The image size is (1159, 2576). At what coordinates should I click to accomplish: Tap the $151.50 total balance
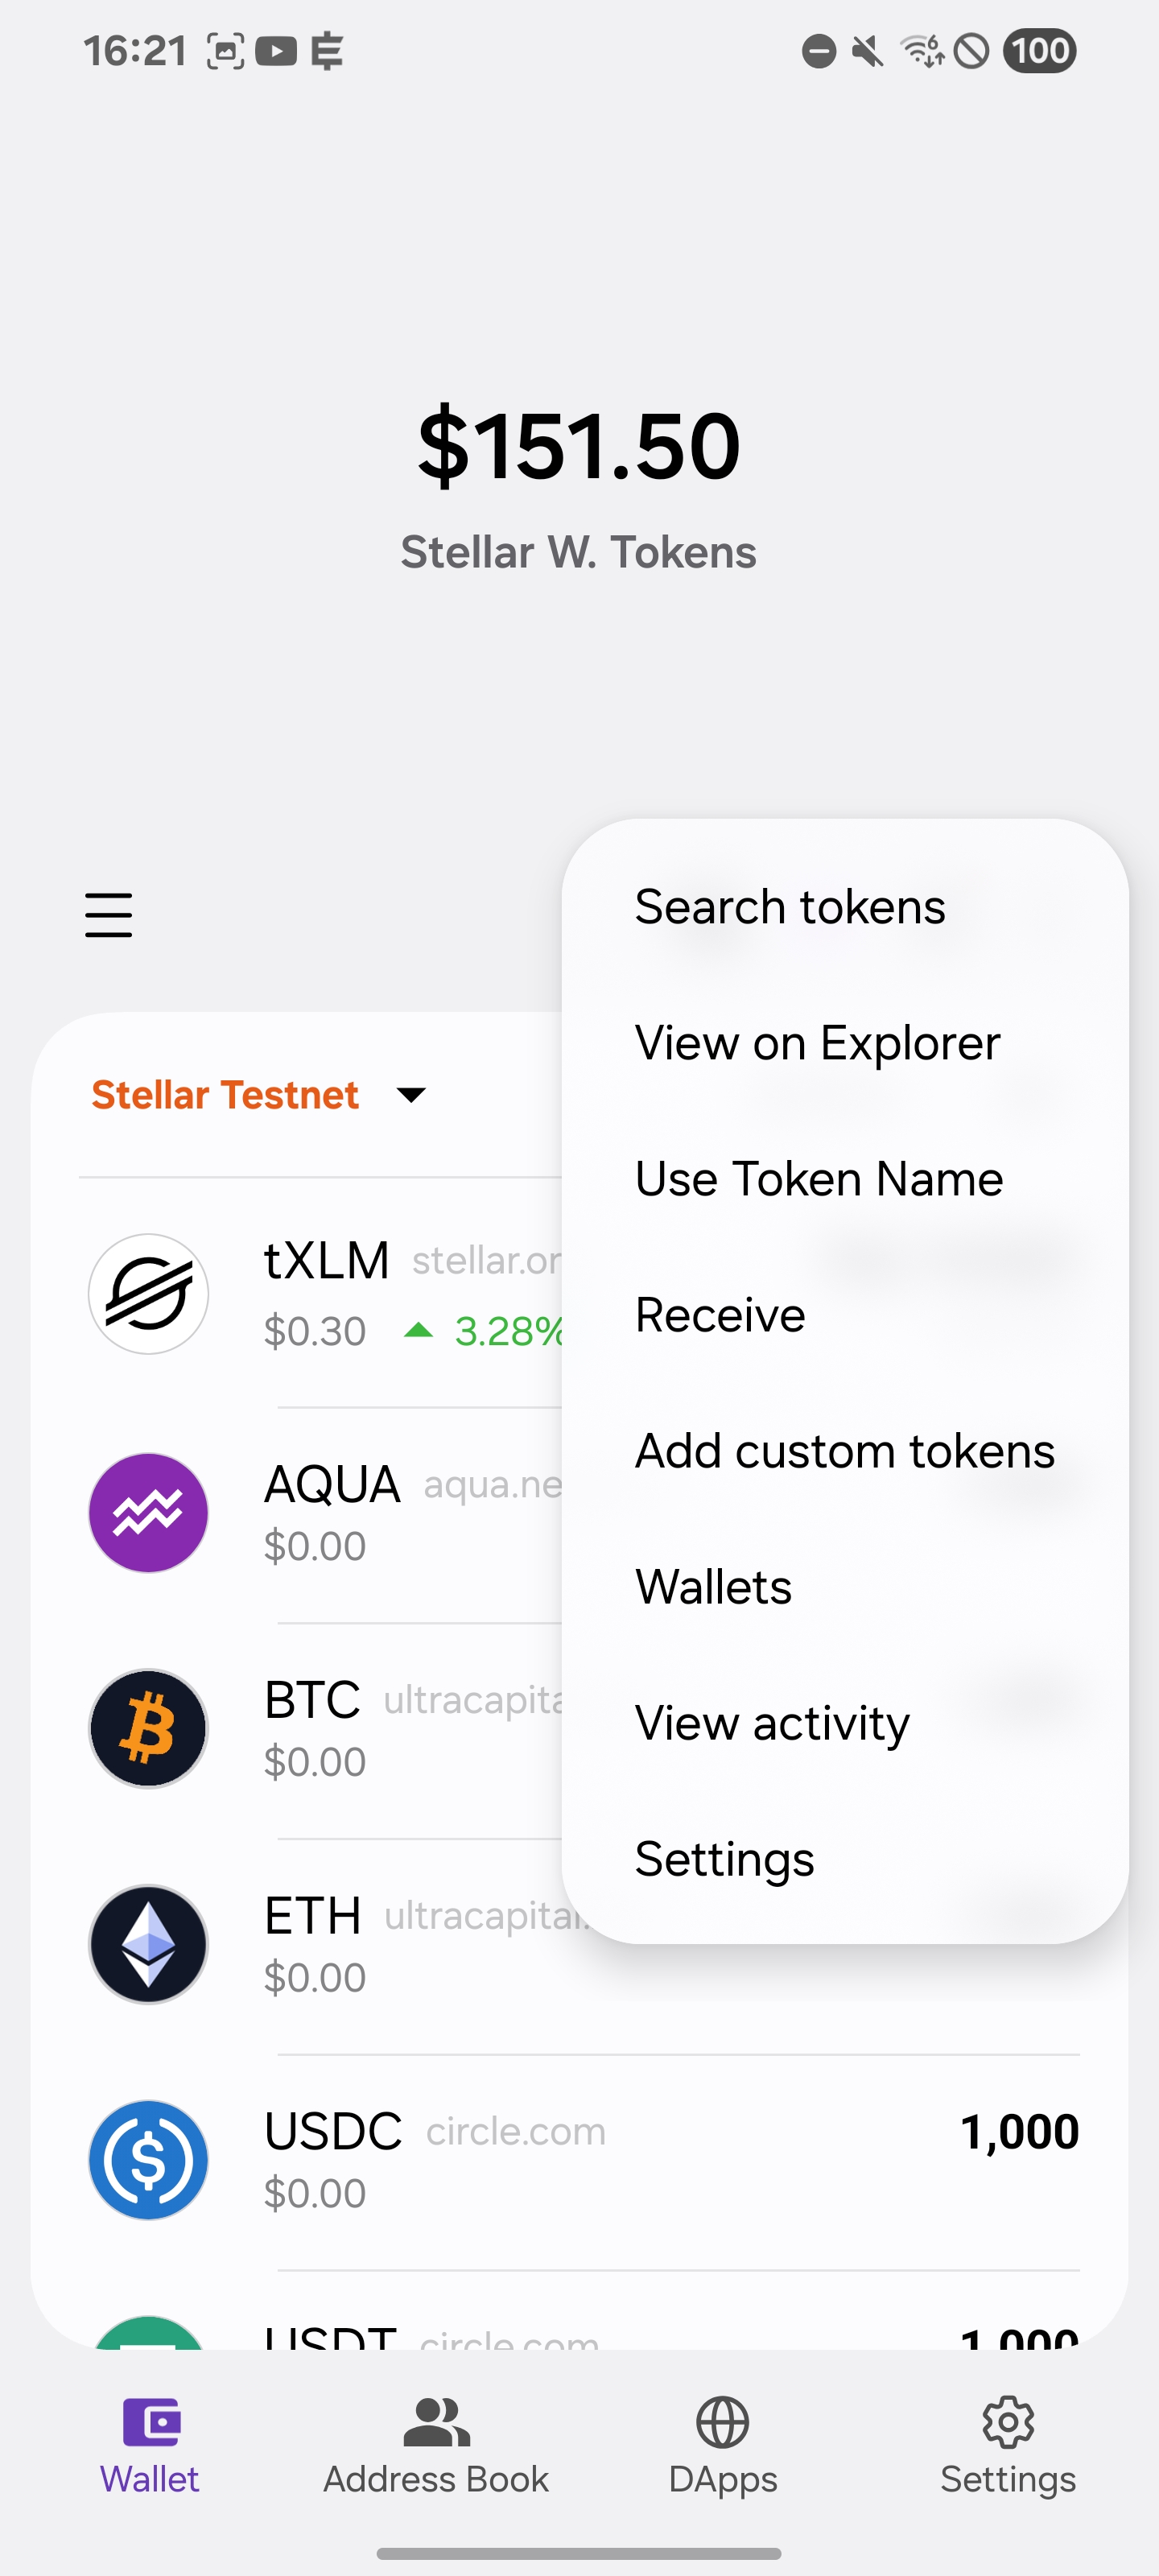[579, 446]
